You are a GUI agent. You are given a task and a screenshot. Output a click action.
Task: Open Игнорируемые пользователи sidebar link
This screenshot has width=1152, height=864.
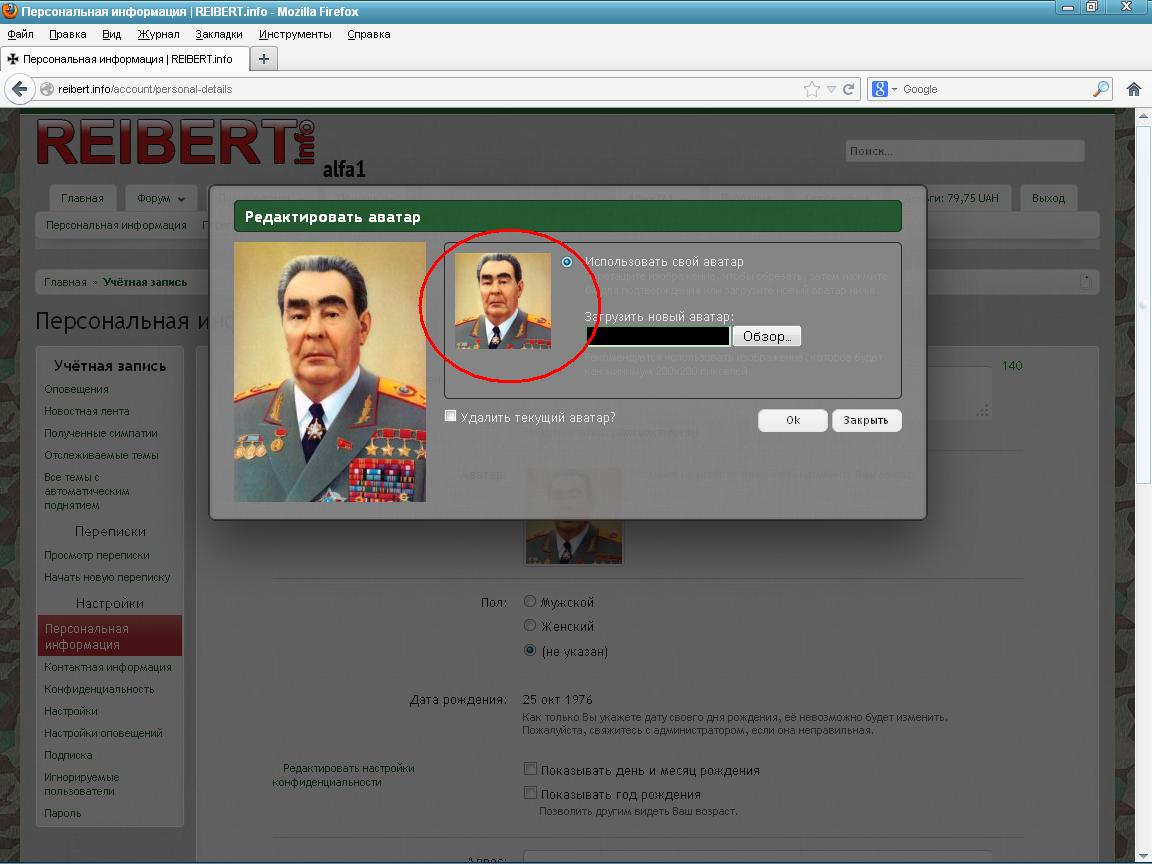(x=82, y=784)
